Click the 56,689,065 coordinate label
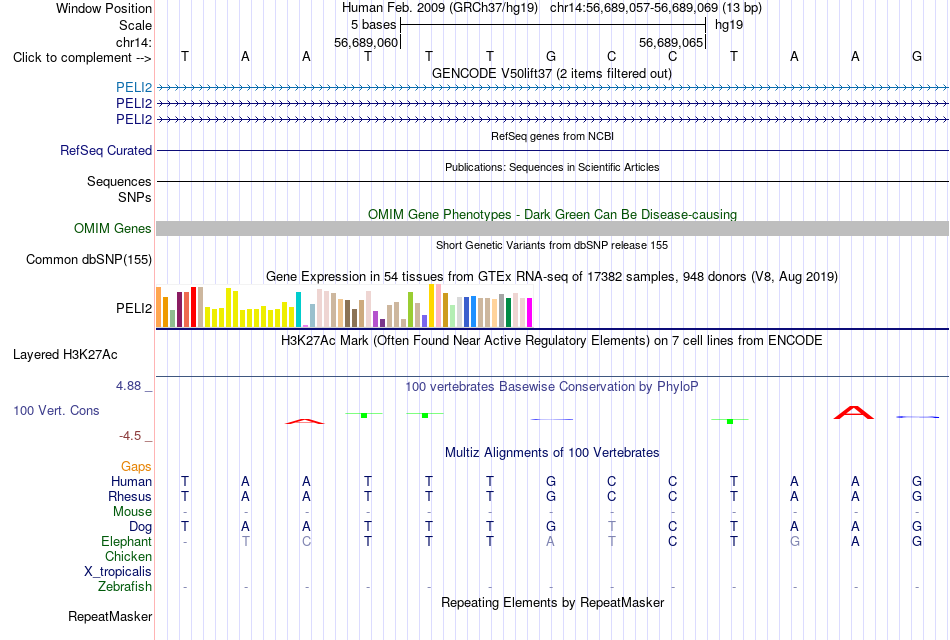This screenshot has width=950, height=640. coord(671,42)
